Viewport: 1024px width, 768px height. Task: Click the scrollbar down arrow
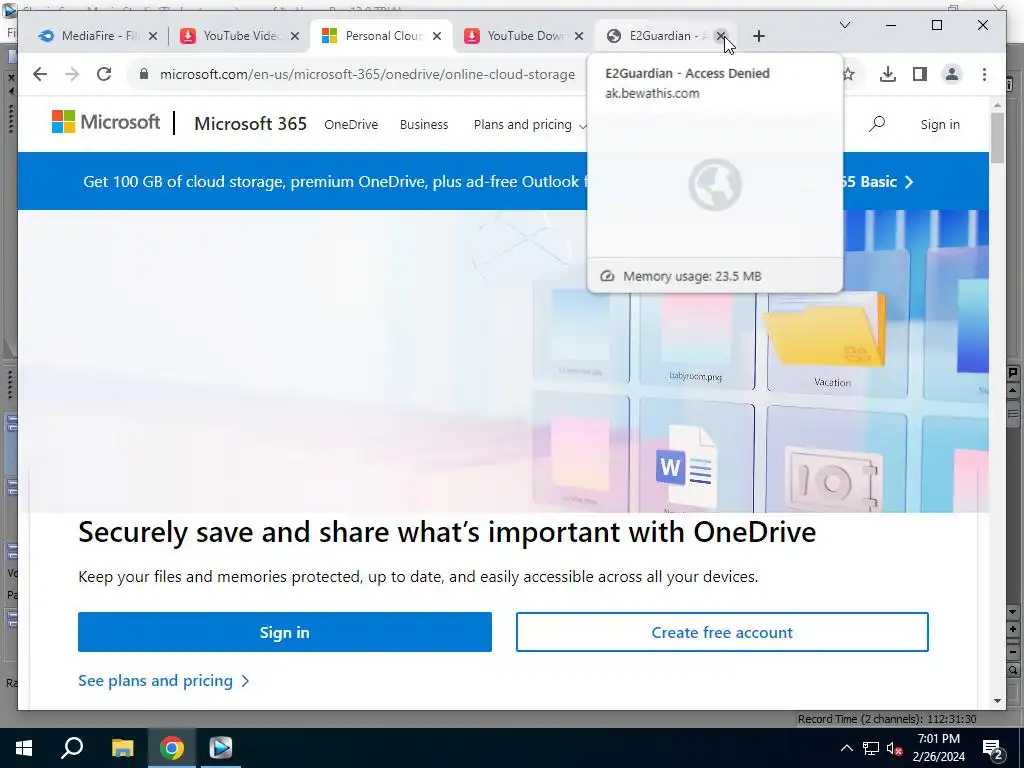coord(997,701)
